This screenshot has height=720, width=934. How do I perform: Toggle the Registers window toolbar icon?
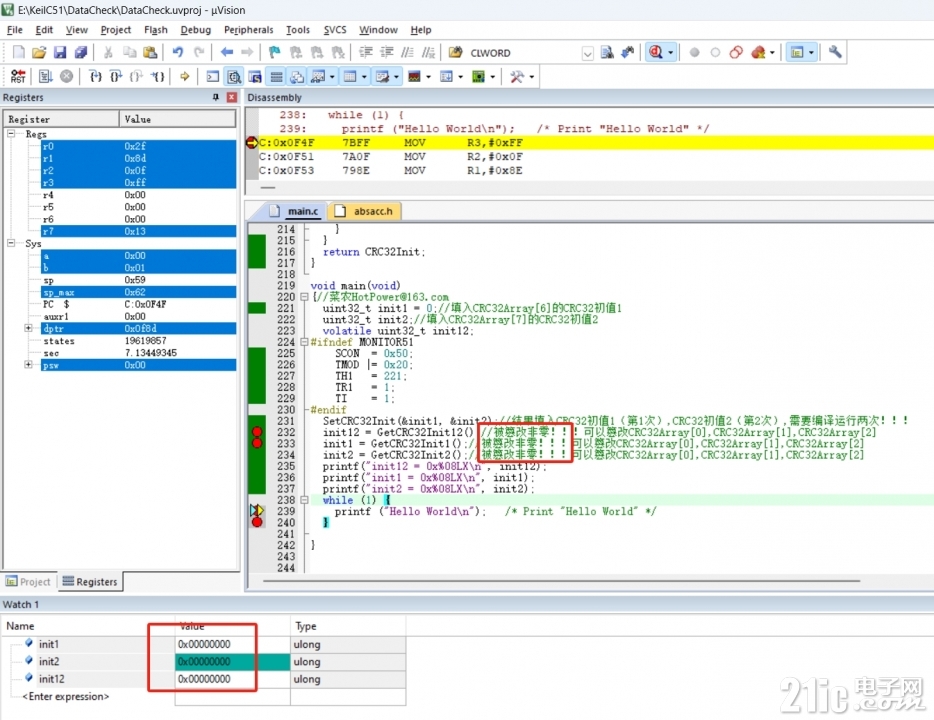(276, 76)
